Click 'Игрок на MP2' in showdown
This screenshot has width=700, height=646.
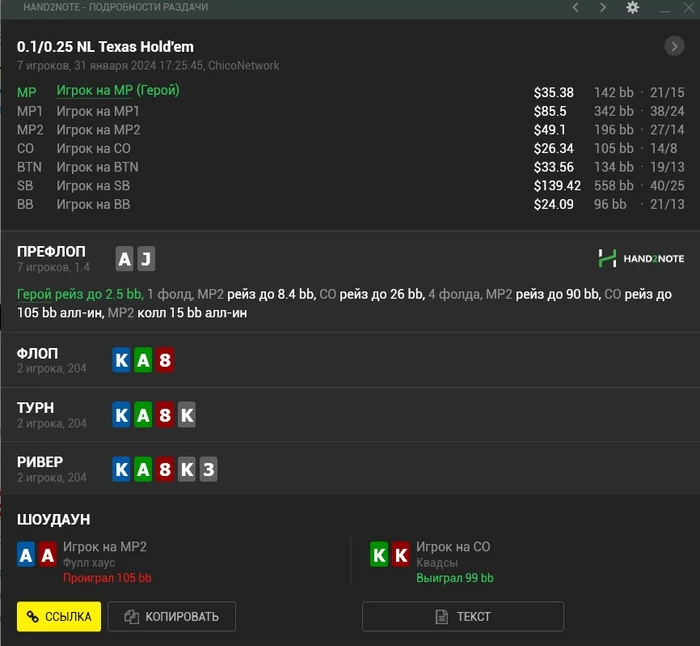pyautogui.click(x=104, y=547)
